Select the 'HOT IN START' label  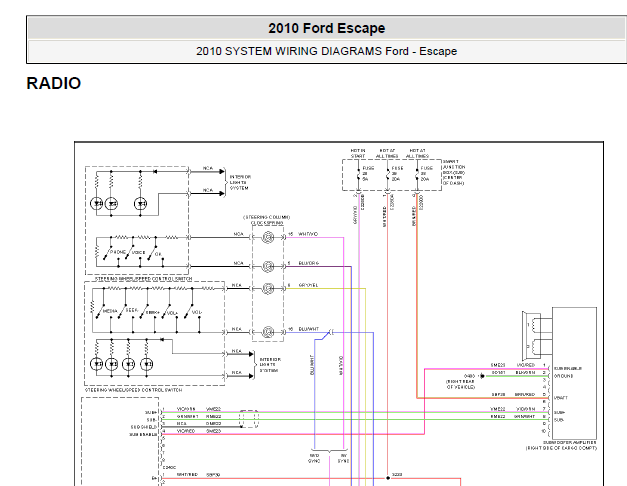(x=358, y=153)
